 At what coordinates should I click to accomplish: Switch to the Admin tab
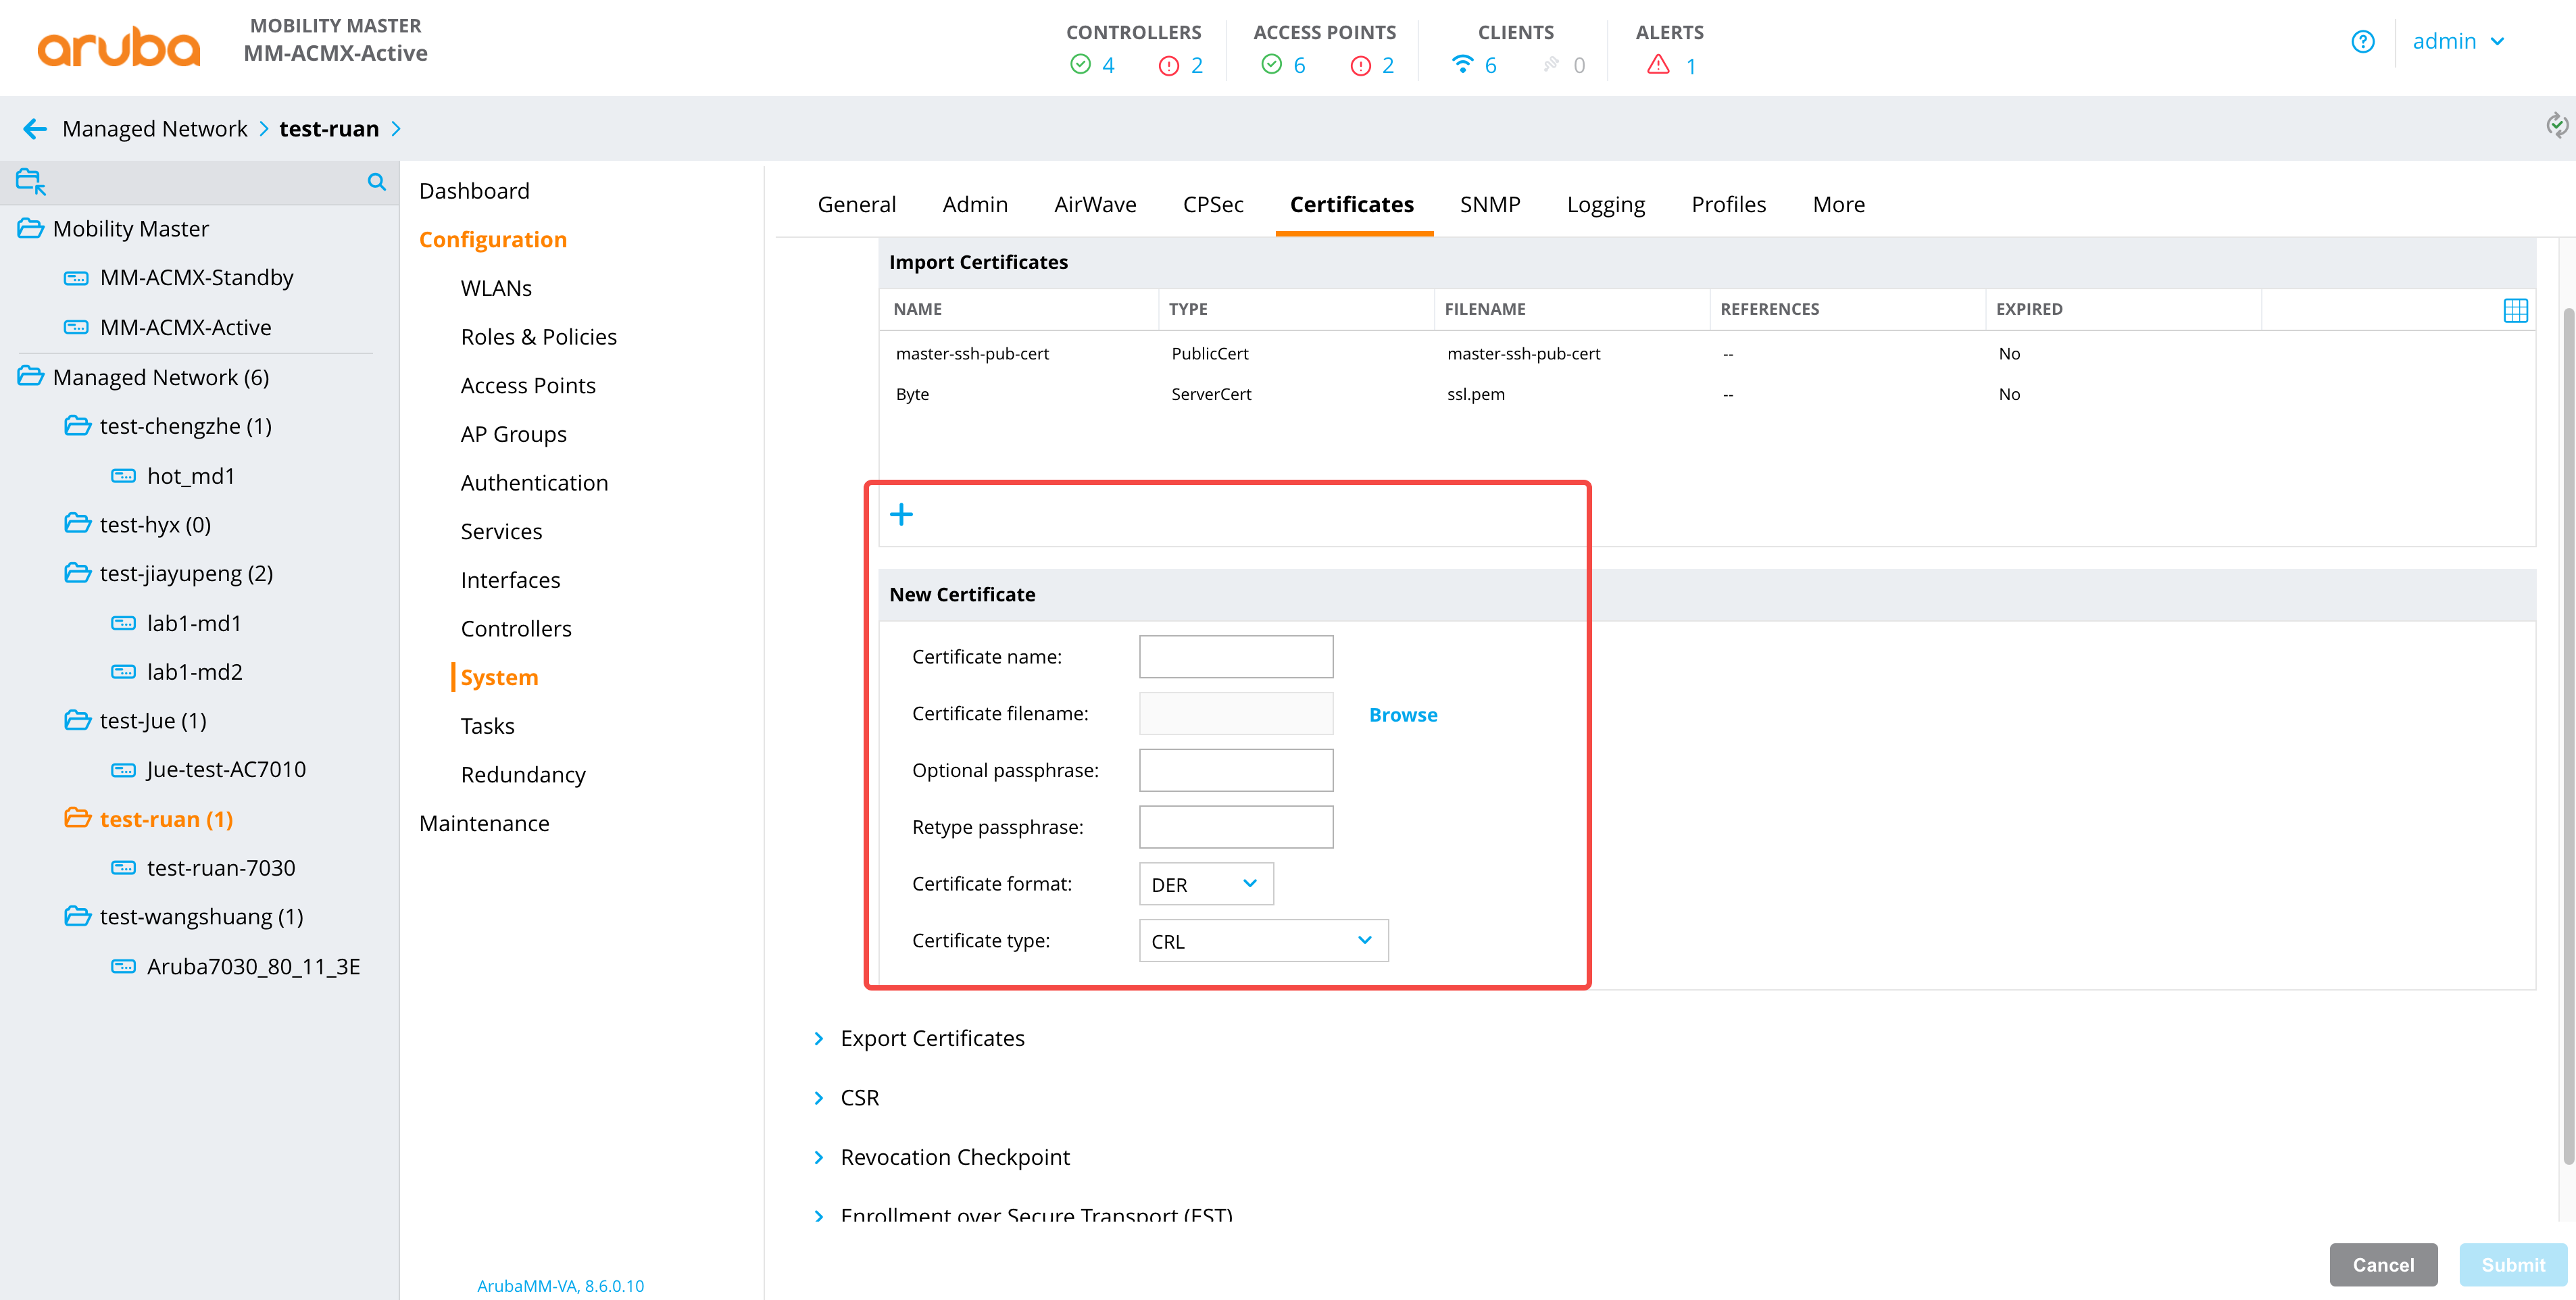975,205
